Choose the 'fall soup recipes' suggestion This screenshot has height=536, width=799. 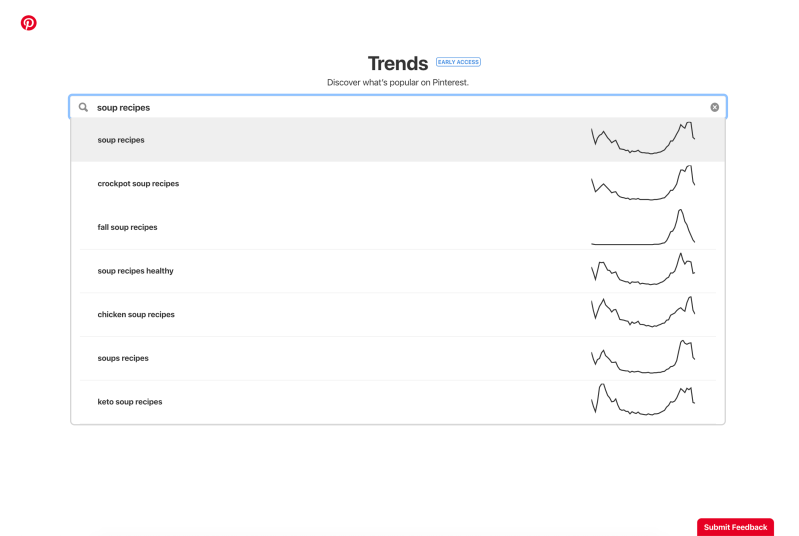coord(397,227)
